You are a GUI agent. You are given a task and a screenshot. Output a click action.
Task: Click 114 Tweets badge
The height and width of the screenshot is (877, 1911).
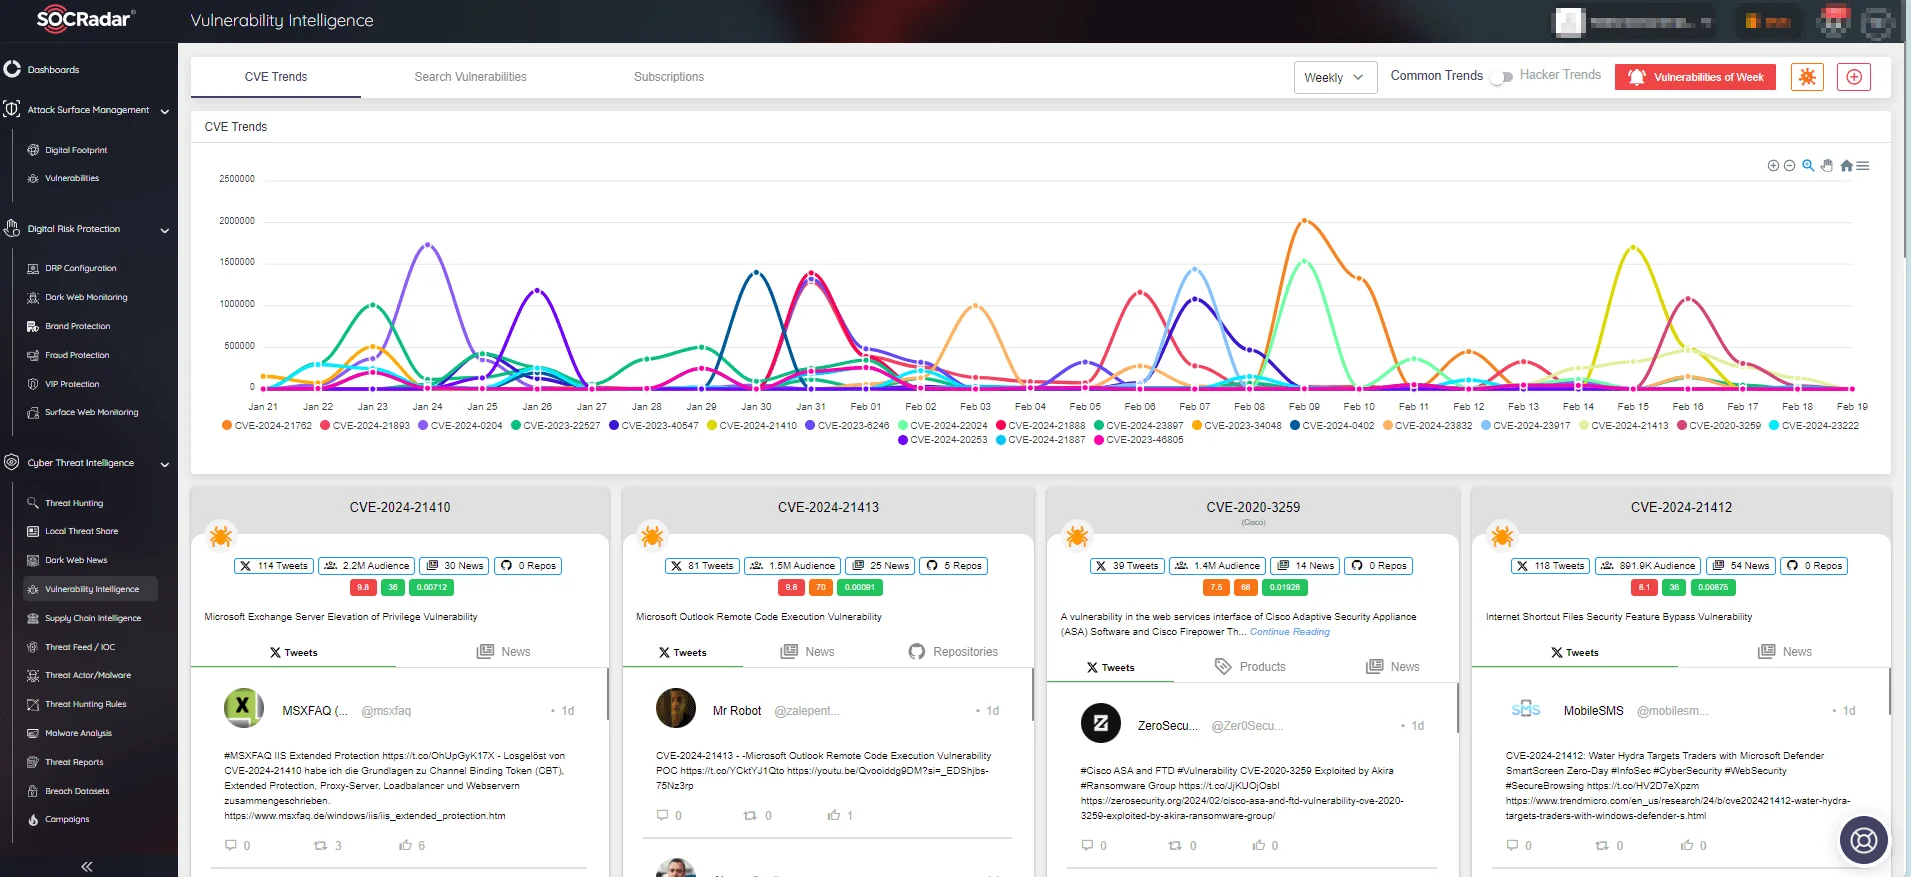(274, 566)
